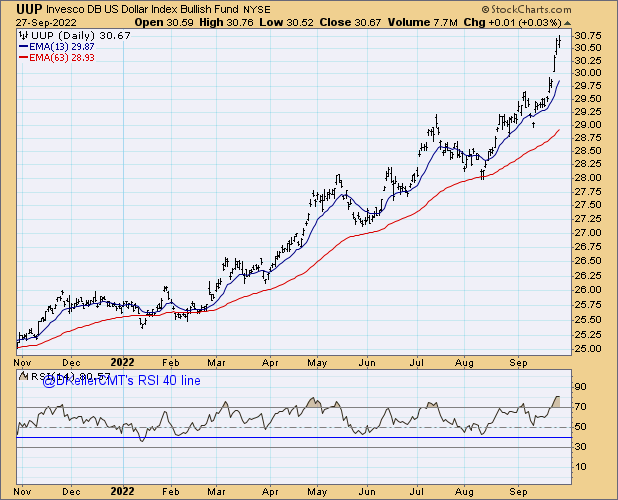
Task: Click the RSI 10 axis label
Action: pyautogui.click(x=581, y=467)
